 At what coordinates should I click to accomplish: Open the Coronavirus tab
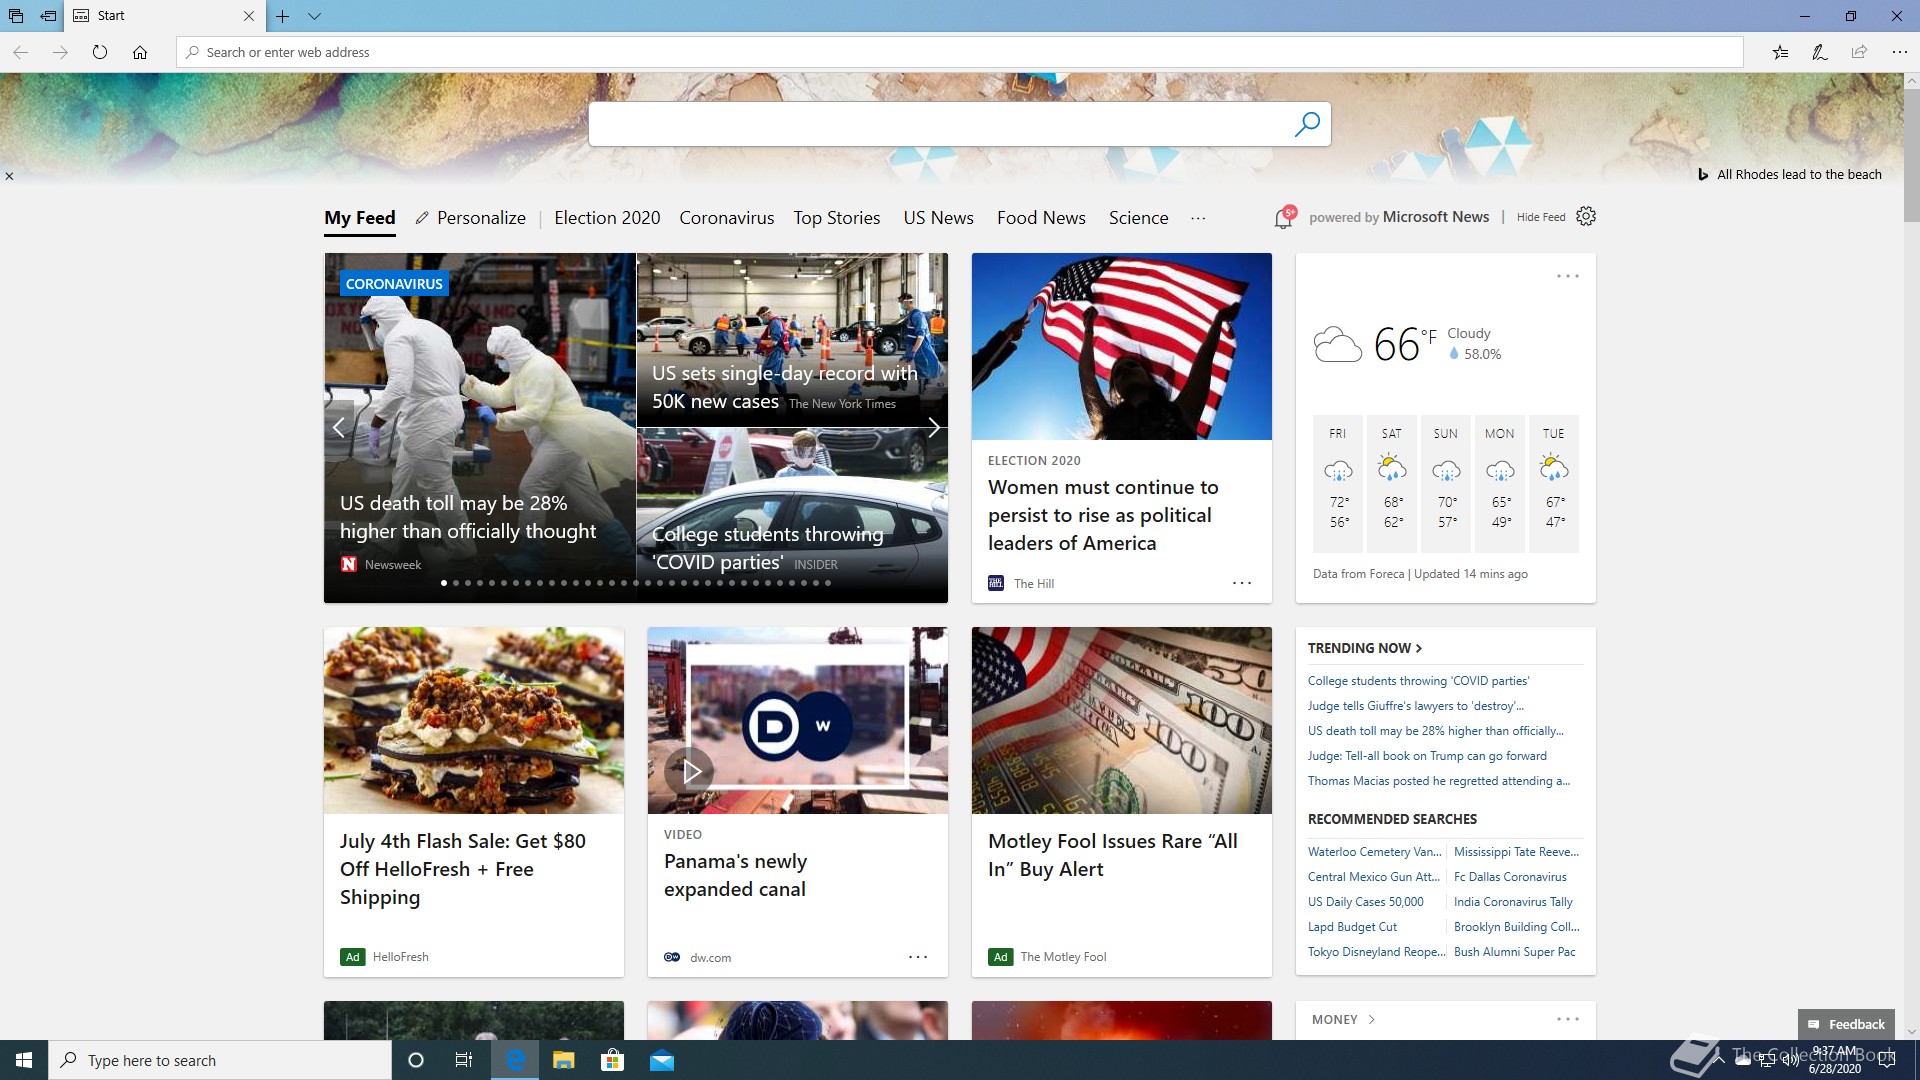727,218
